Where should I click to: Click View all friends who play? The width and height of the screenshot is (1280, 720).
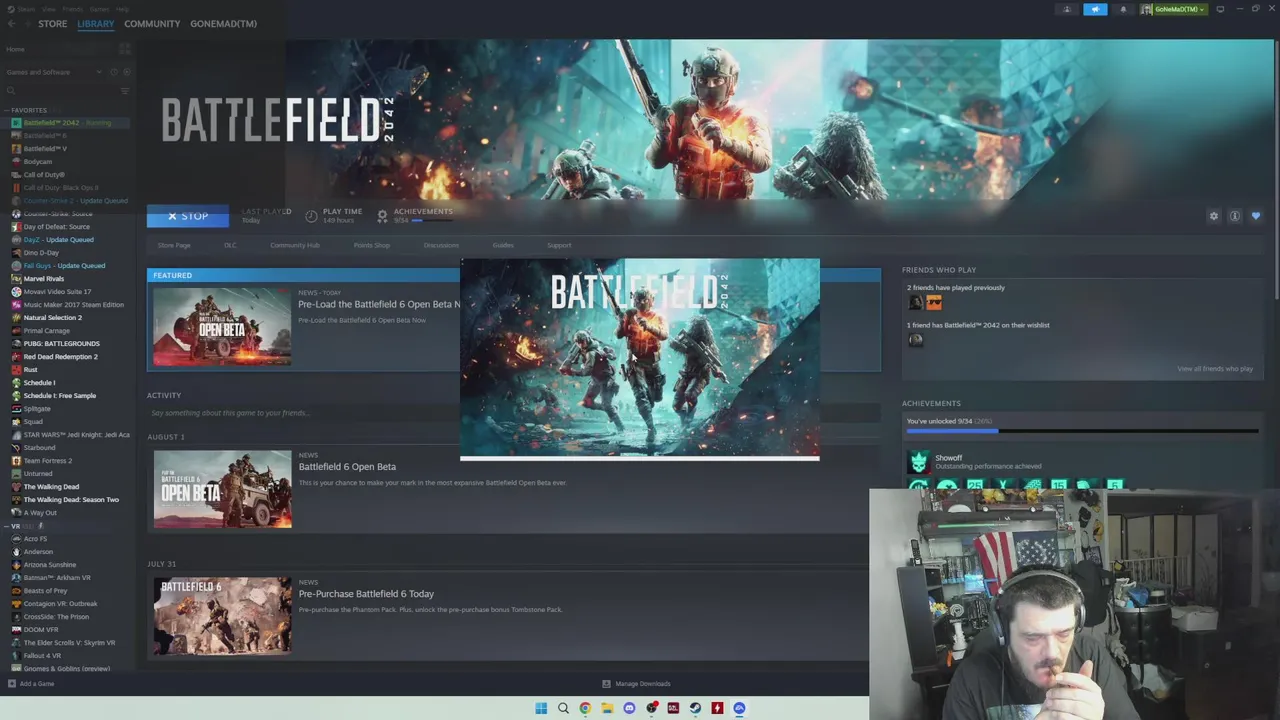1214,369
